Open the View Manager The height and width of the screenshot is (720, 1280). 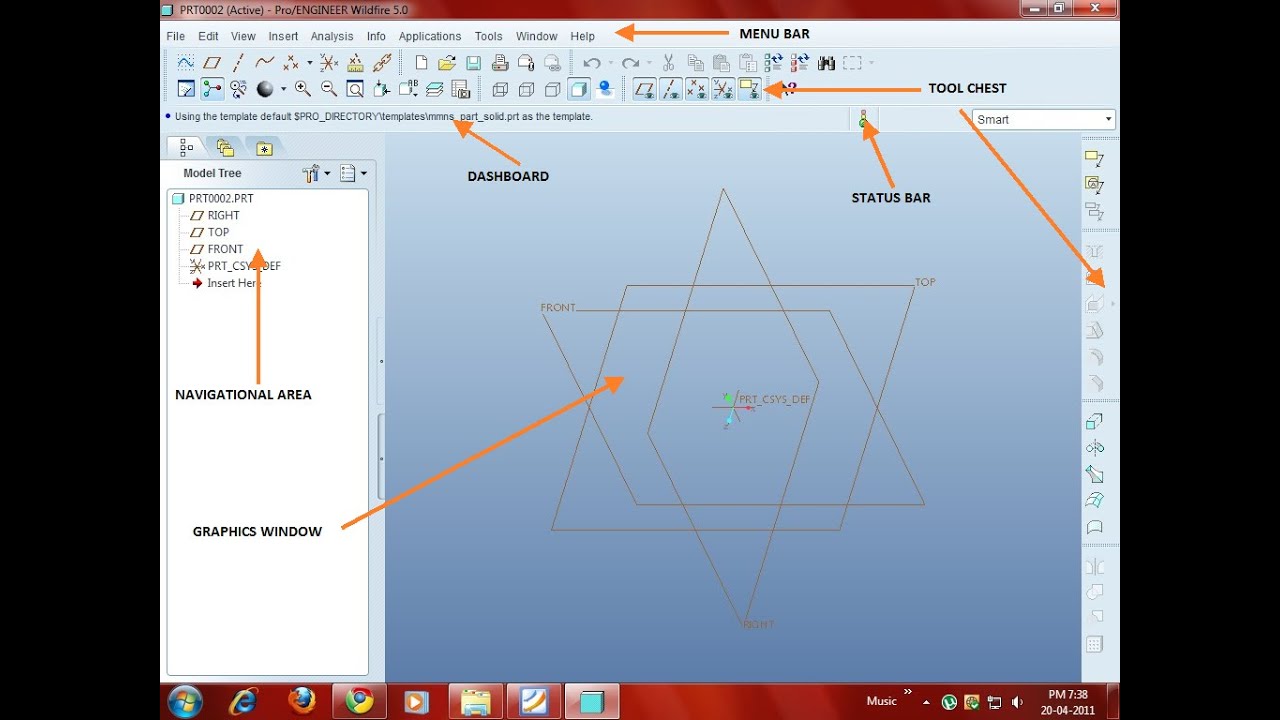coord(460,89)
